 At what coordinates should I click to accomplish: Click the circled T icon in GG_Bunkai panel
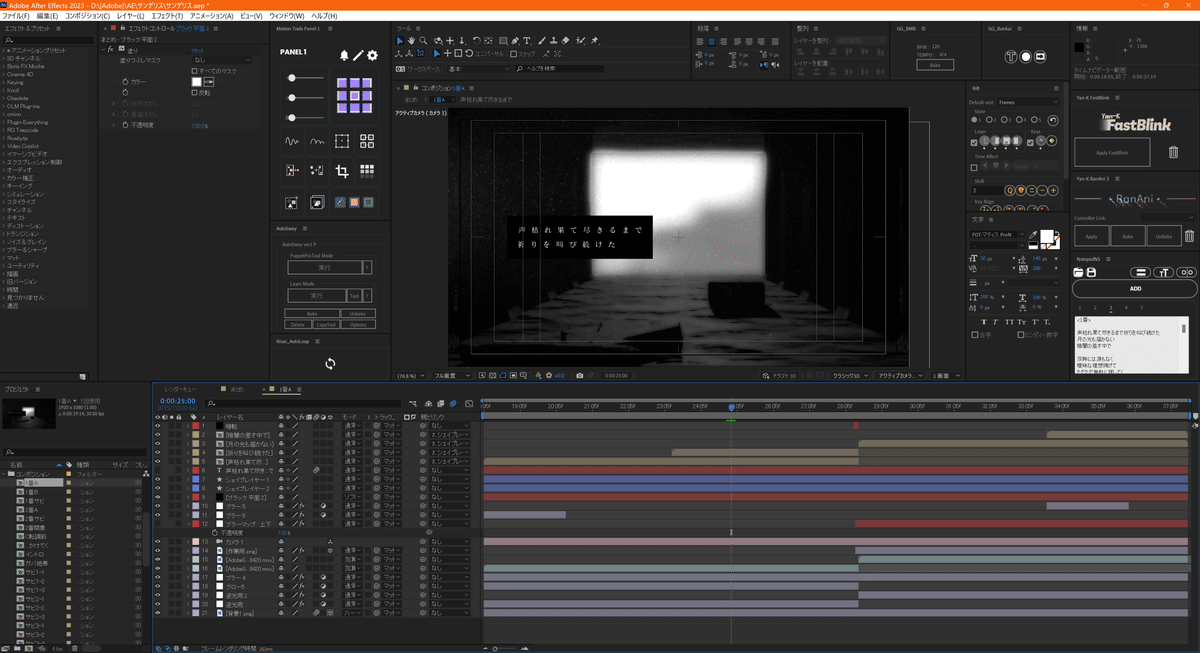pos(1011,57)
